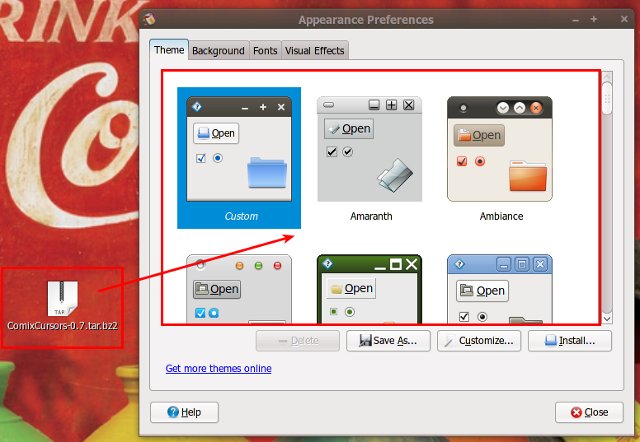
Task: Click the Close button at bottom
Action: pos(589,412)
